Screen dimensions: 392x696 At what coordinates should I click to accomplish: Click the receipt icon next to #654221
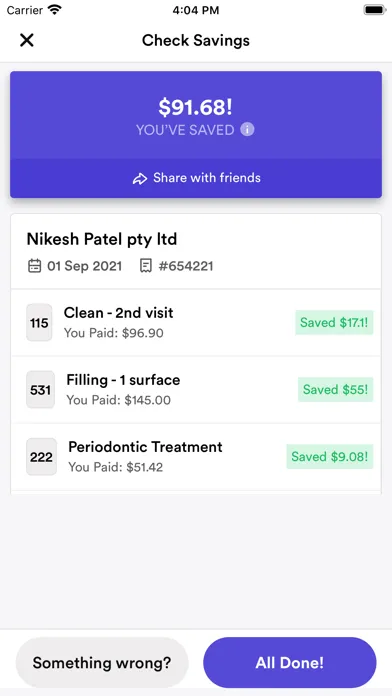point(145,266)
